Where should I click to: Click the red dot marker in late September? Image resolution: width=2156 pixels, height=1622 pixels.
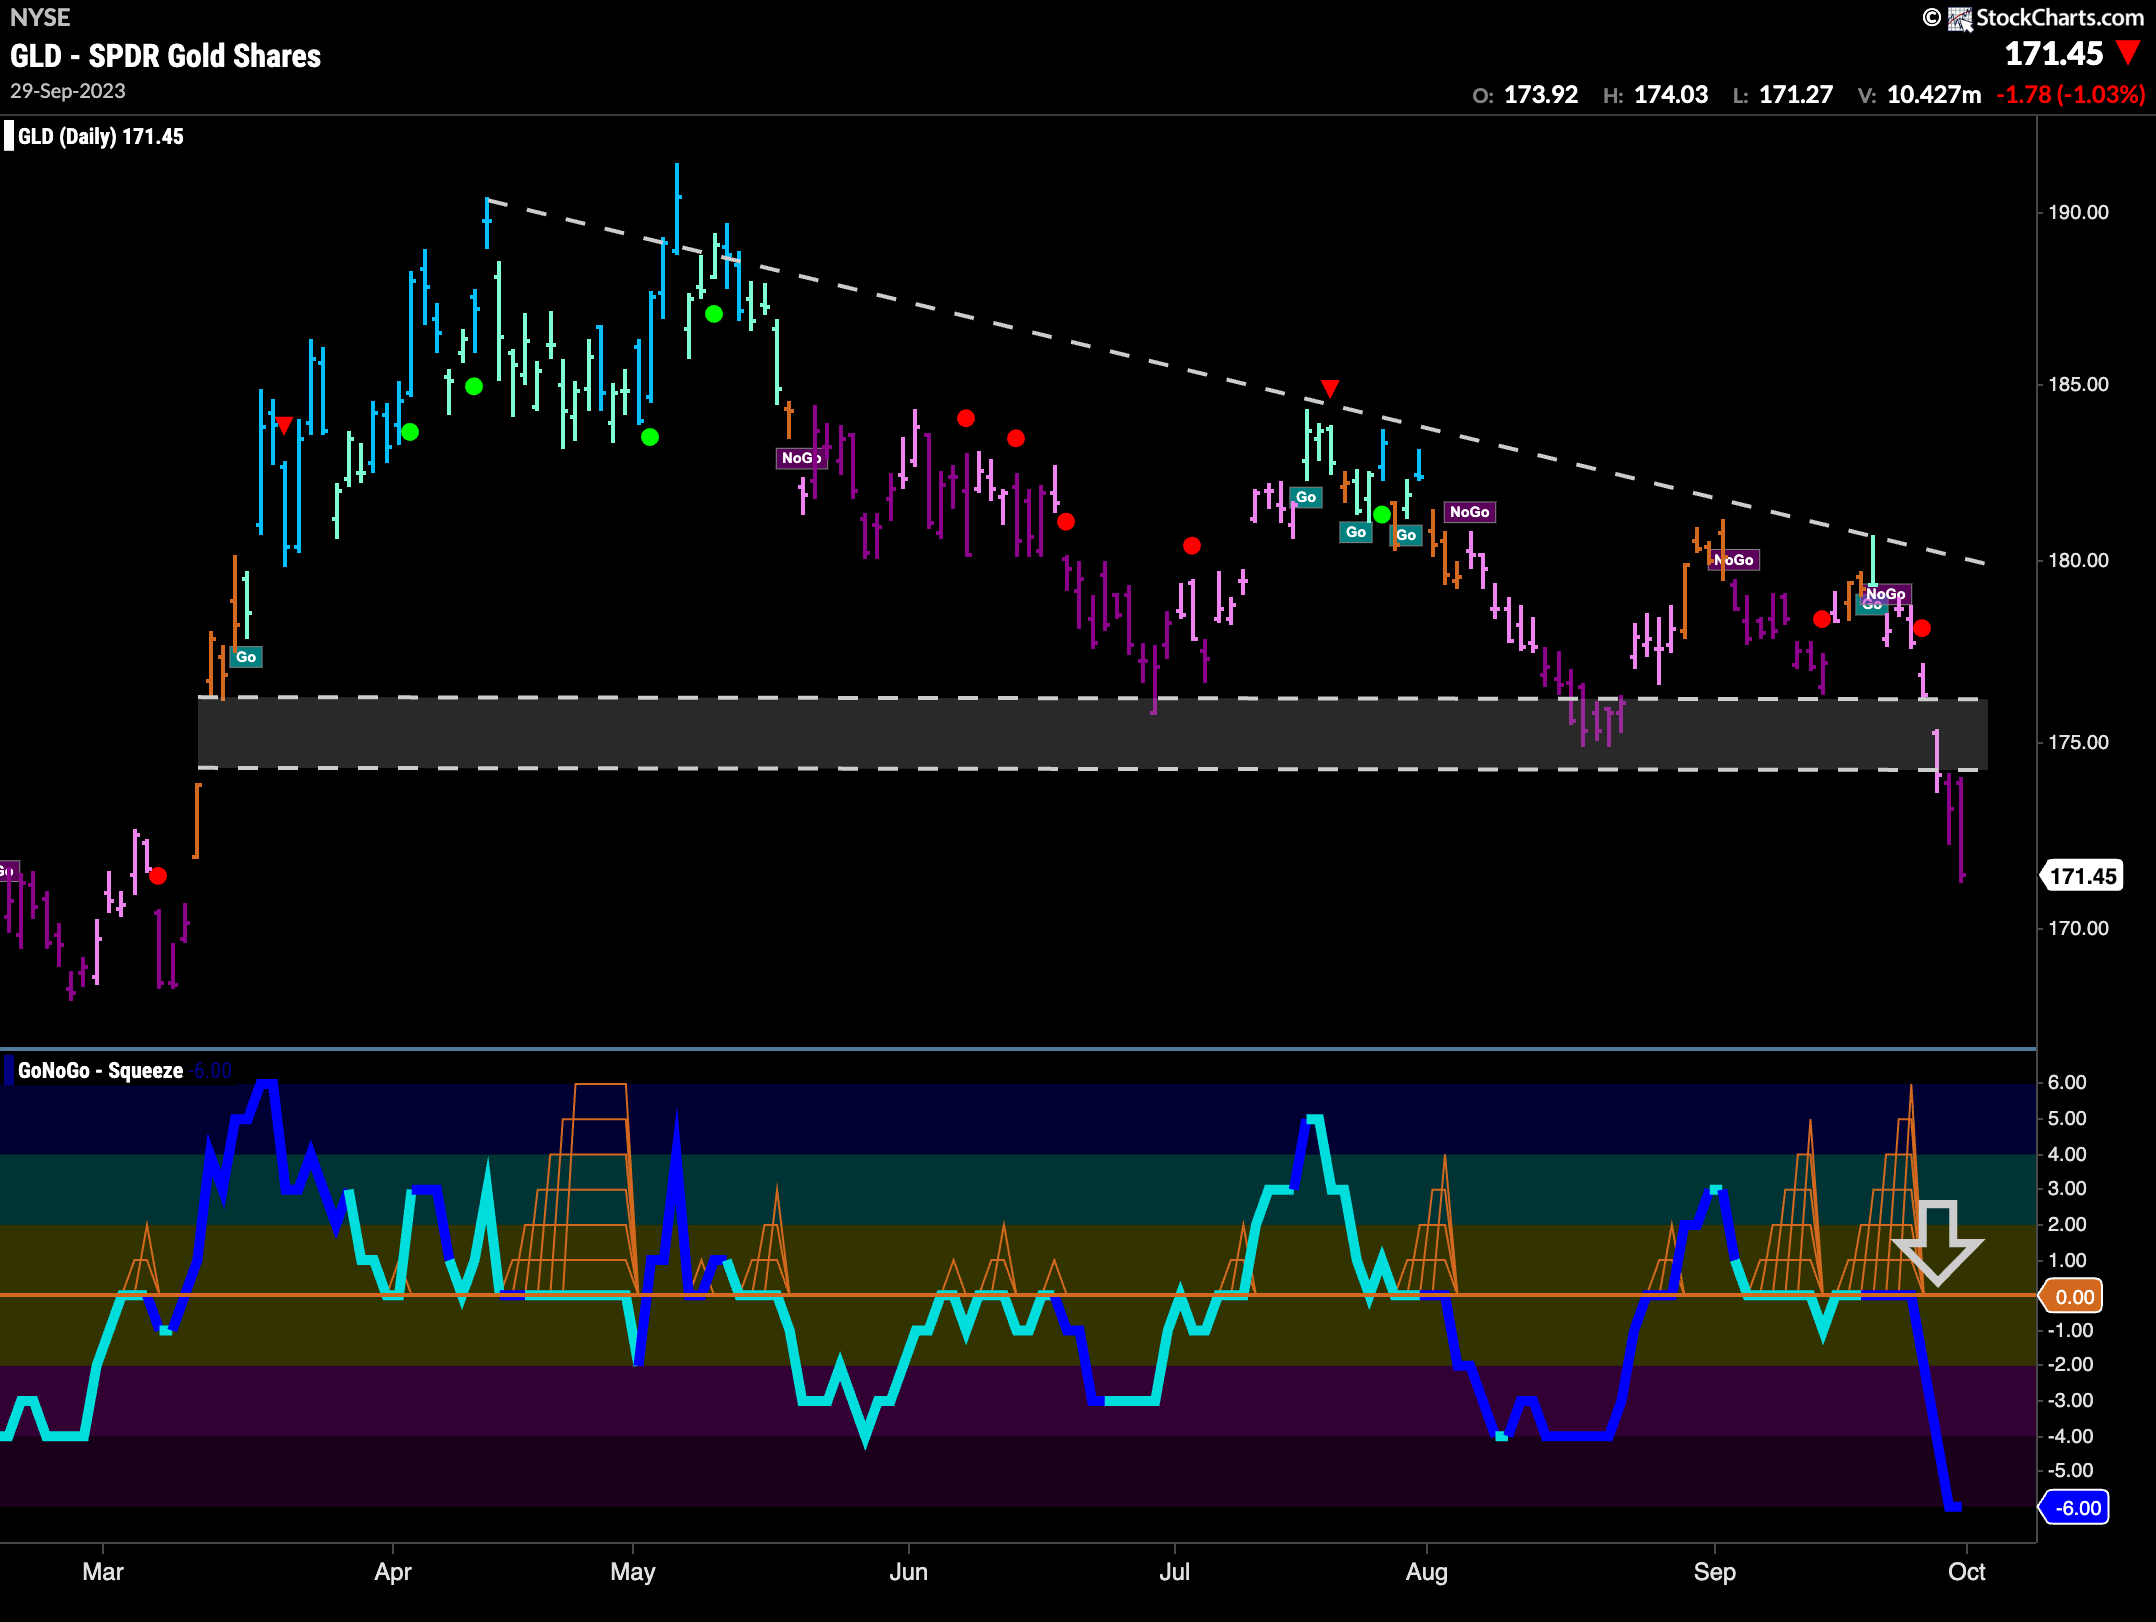point(1922,629)
